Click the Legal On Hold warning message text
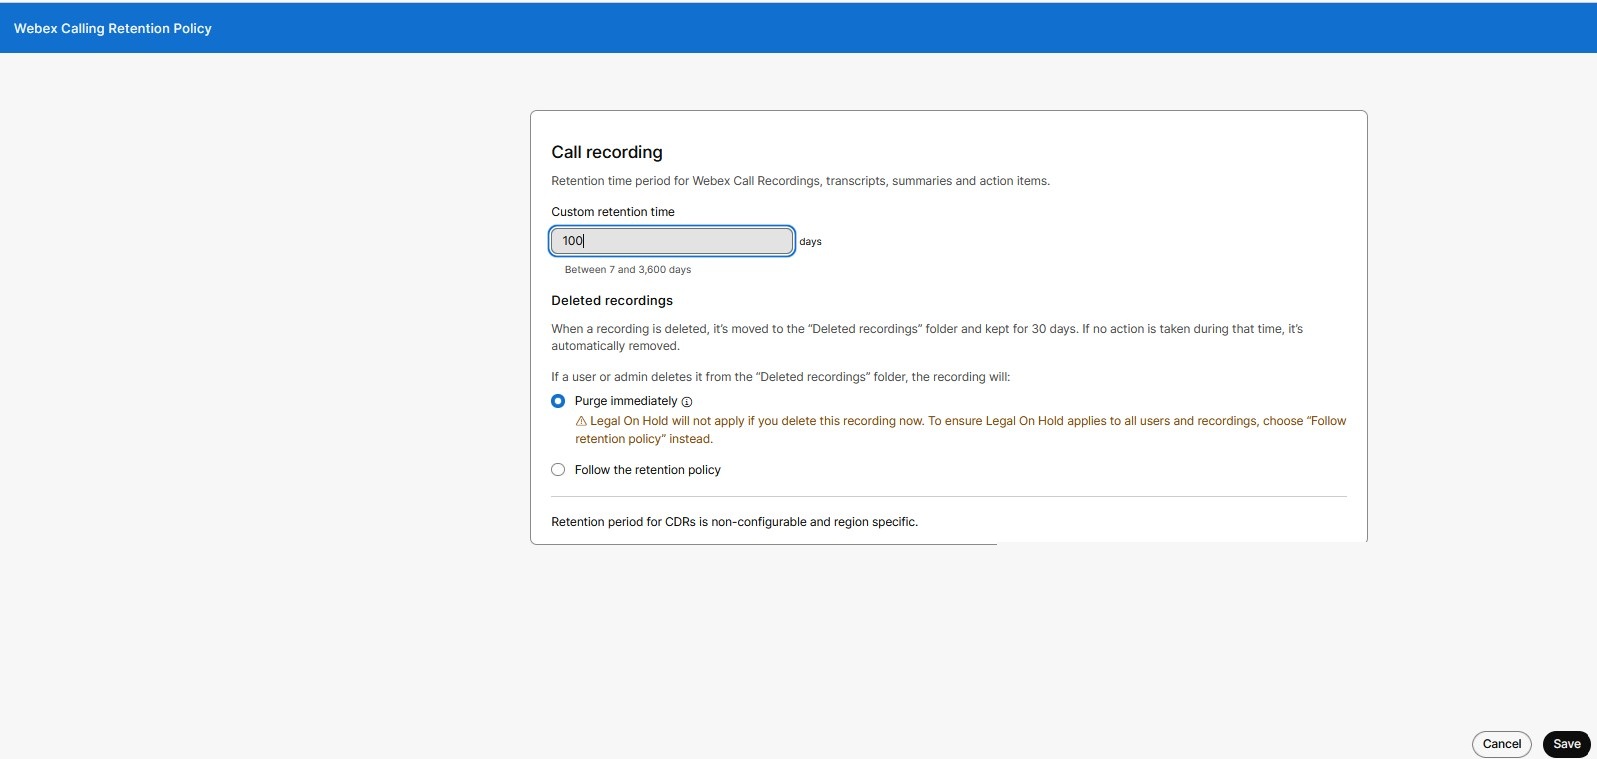 tap(961, 430)
